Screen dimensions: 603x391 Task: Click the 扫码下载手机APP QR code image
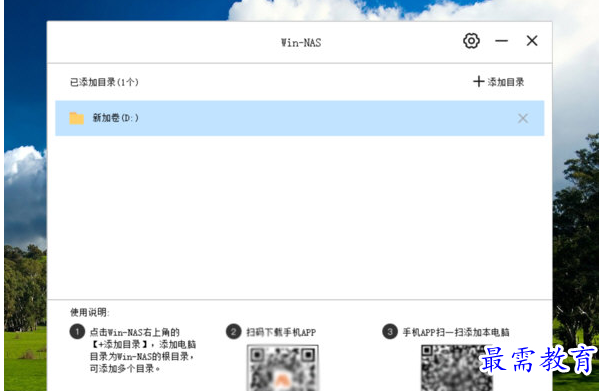[x=283, y=368]
